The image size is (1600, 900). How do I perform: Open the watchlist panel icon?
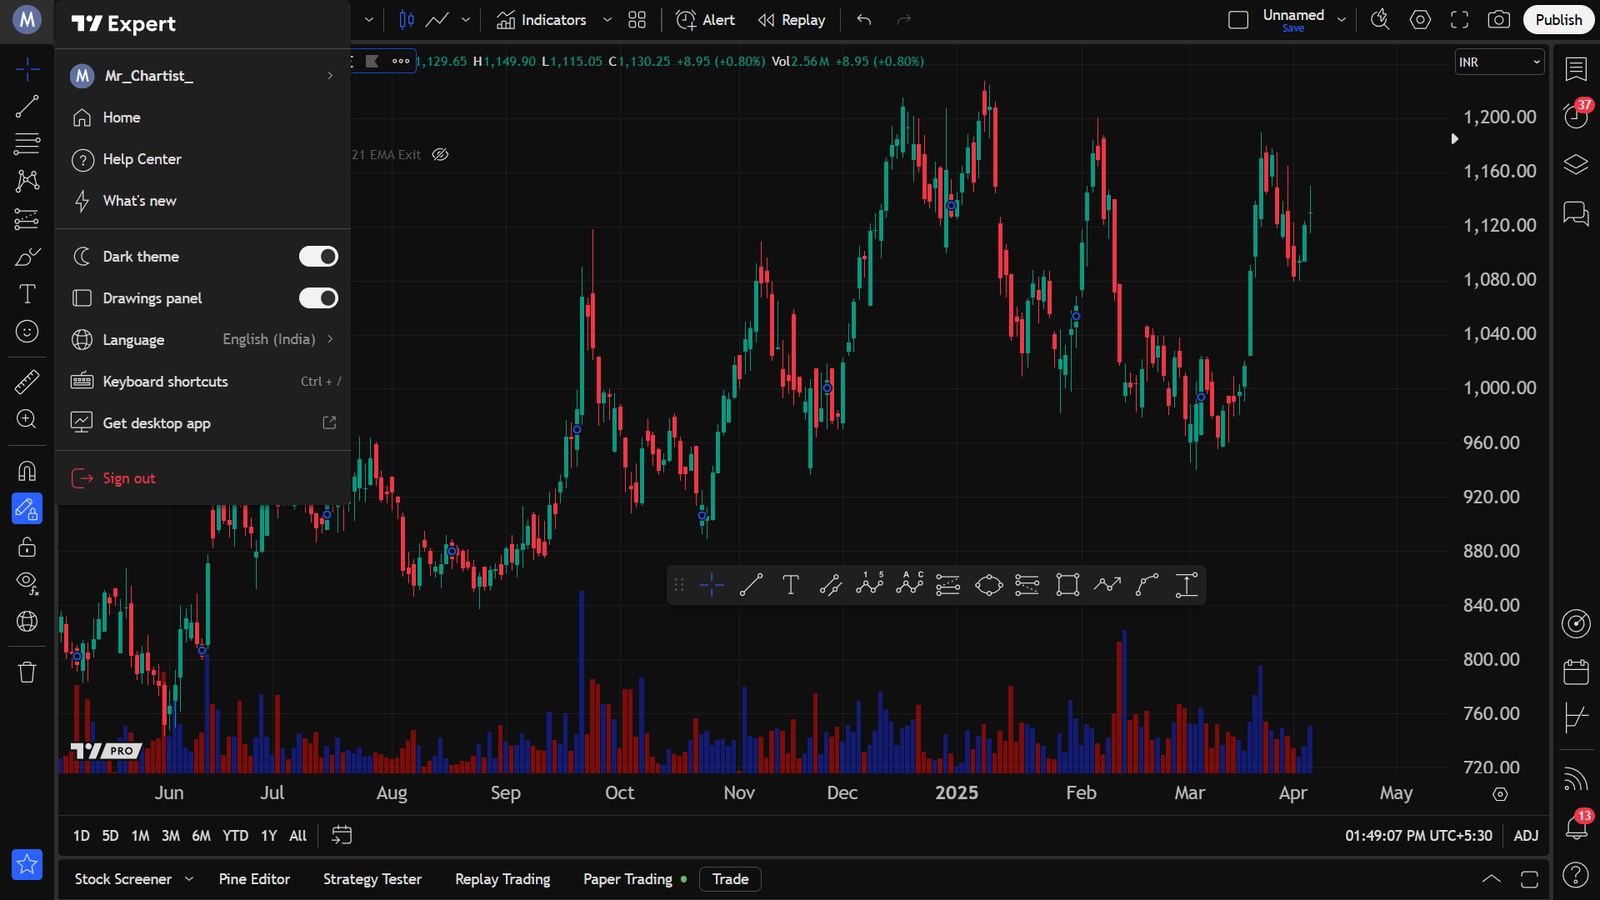tap(1576, 69)
